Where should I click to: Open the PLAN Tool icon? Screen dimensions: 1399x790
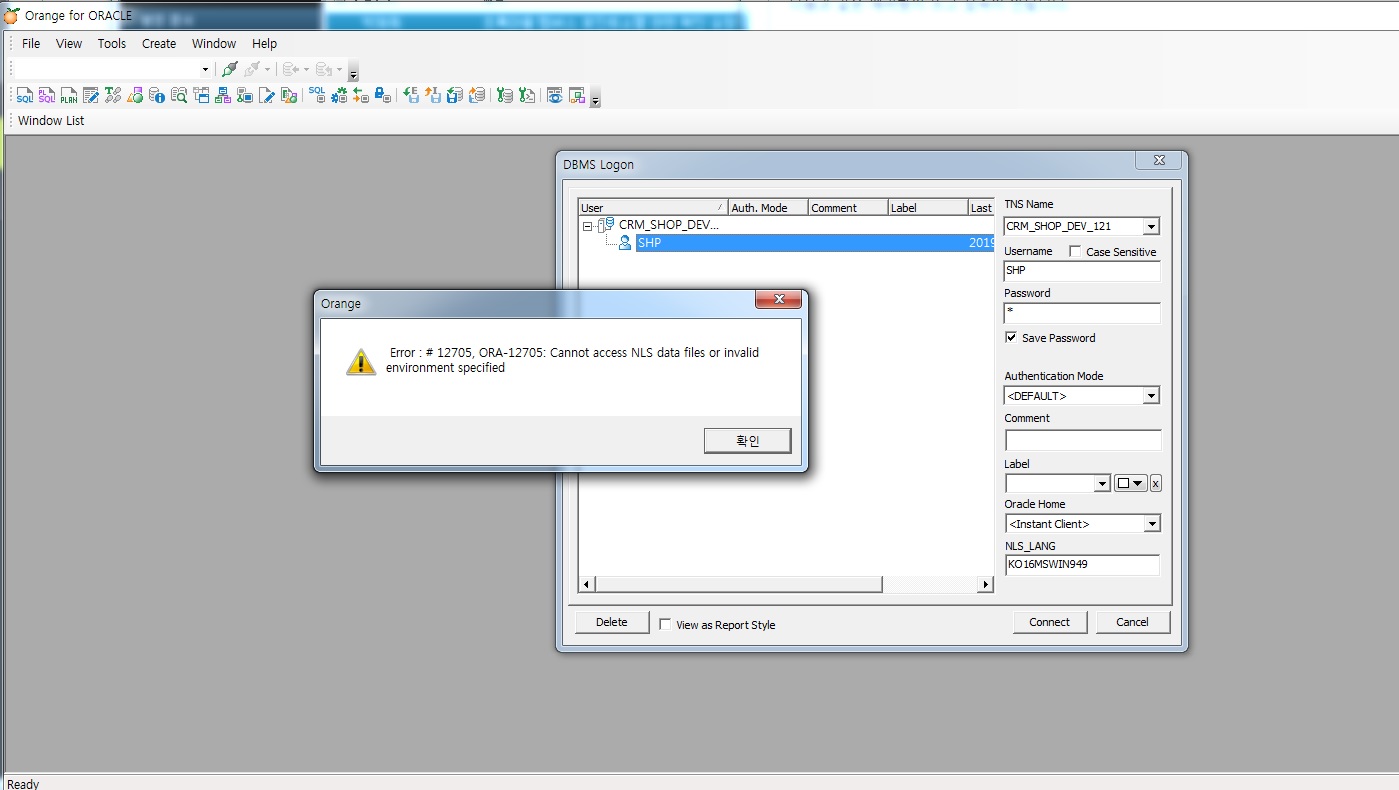pos(68,96)
